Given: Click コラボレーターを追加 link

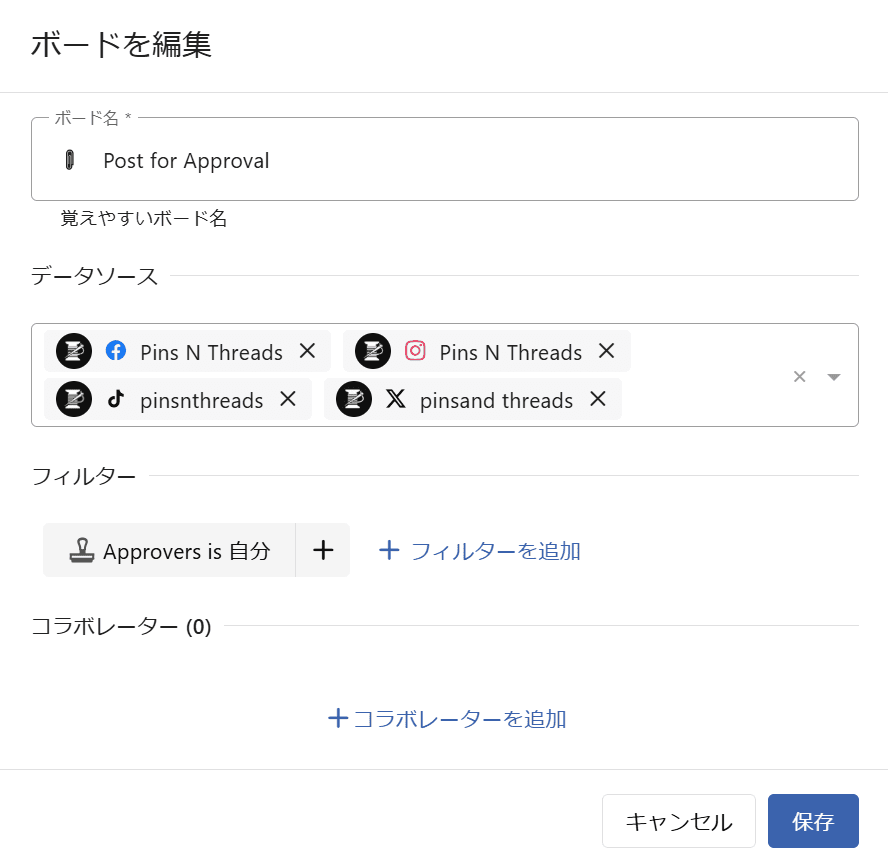Looking at the screenshot, I should [x=448, y=718].
